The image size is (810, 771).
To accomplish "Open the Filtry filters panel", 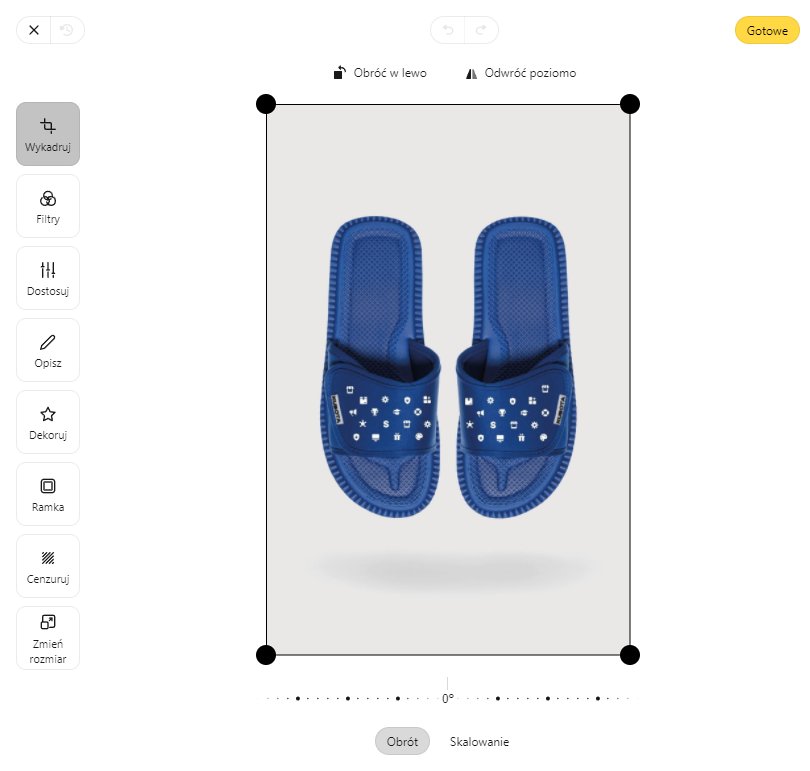I will click(x=48, y=206).
